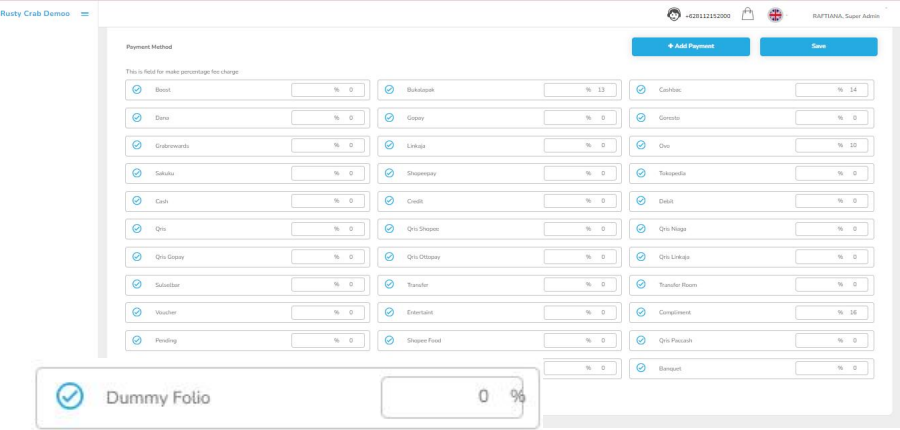Toggle the Boost payment check icon

coord(137,90)
